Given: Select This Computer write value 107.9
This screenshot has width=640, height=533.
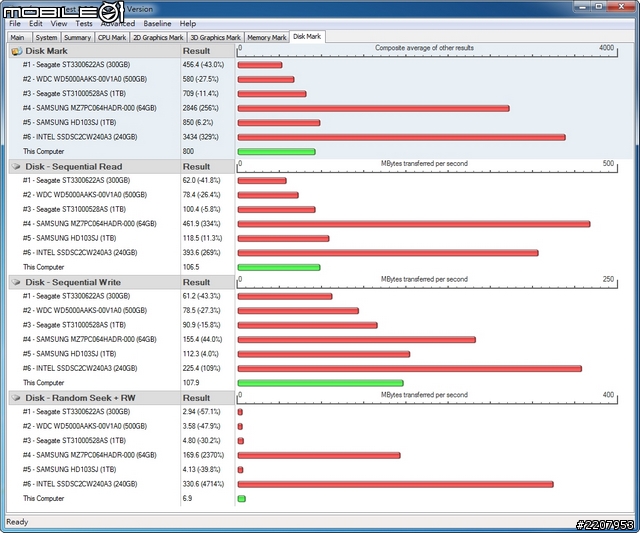Looking at the screenshot, I should tap(191, 382).
